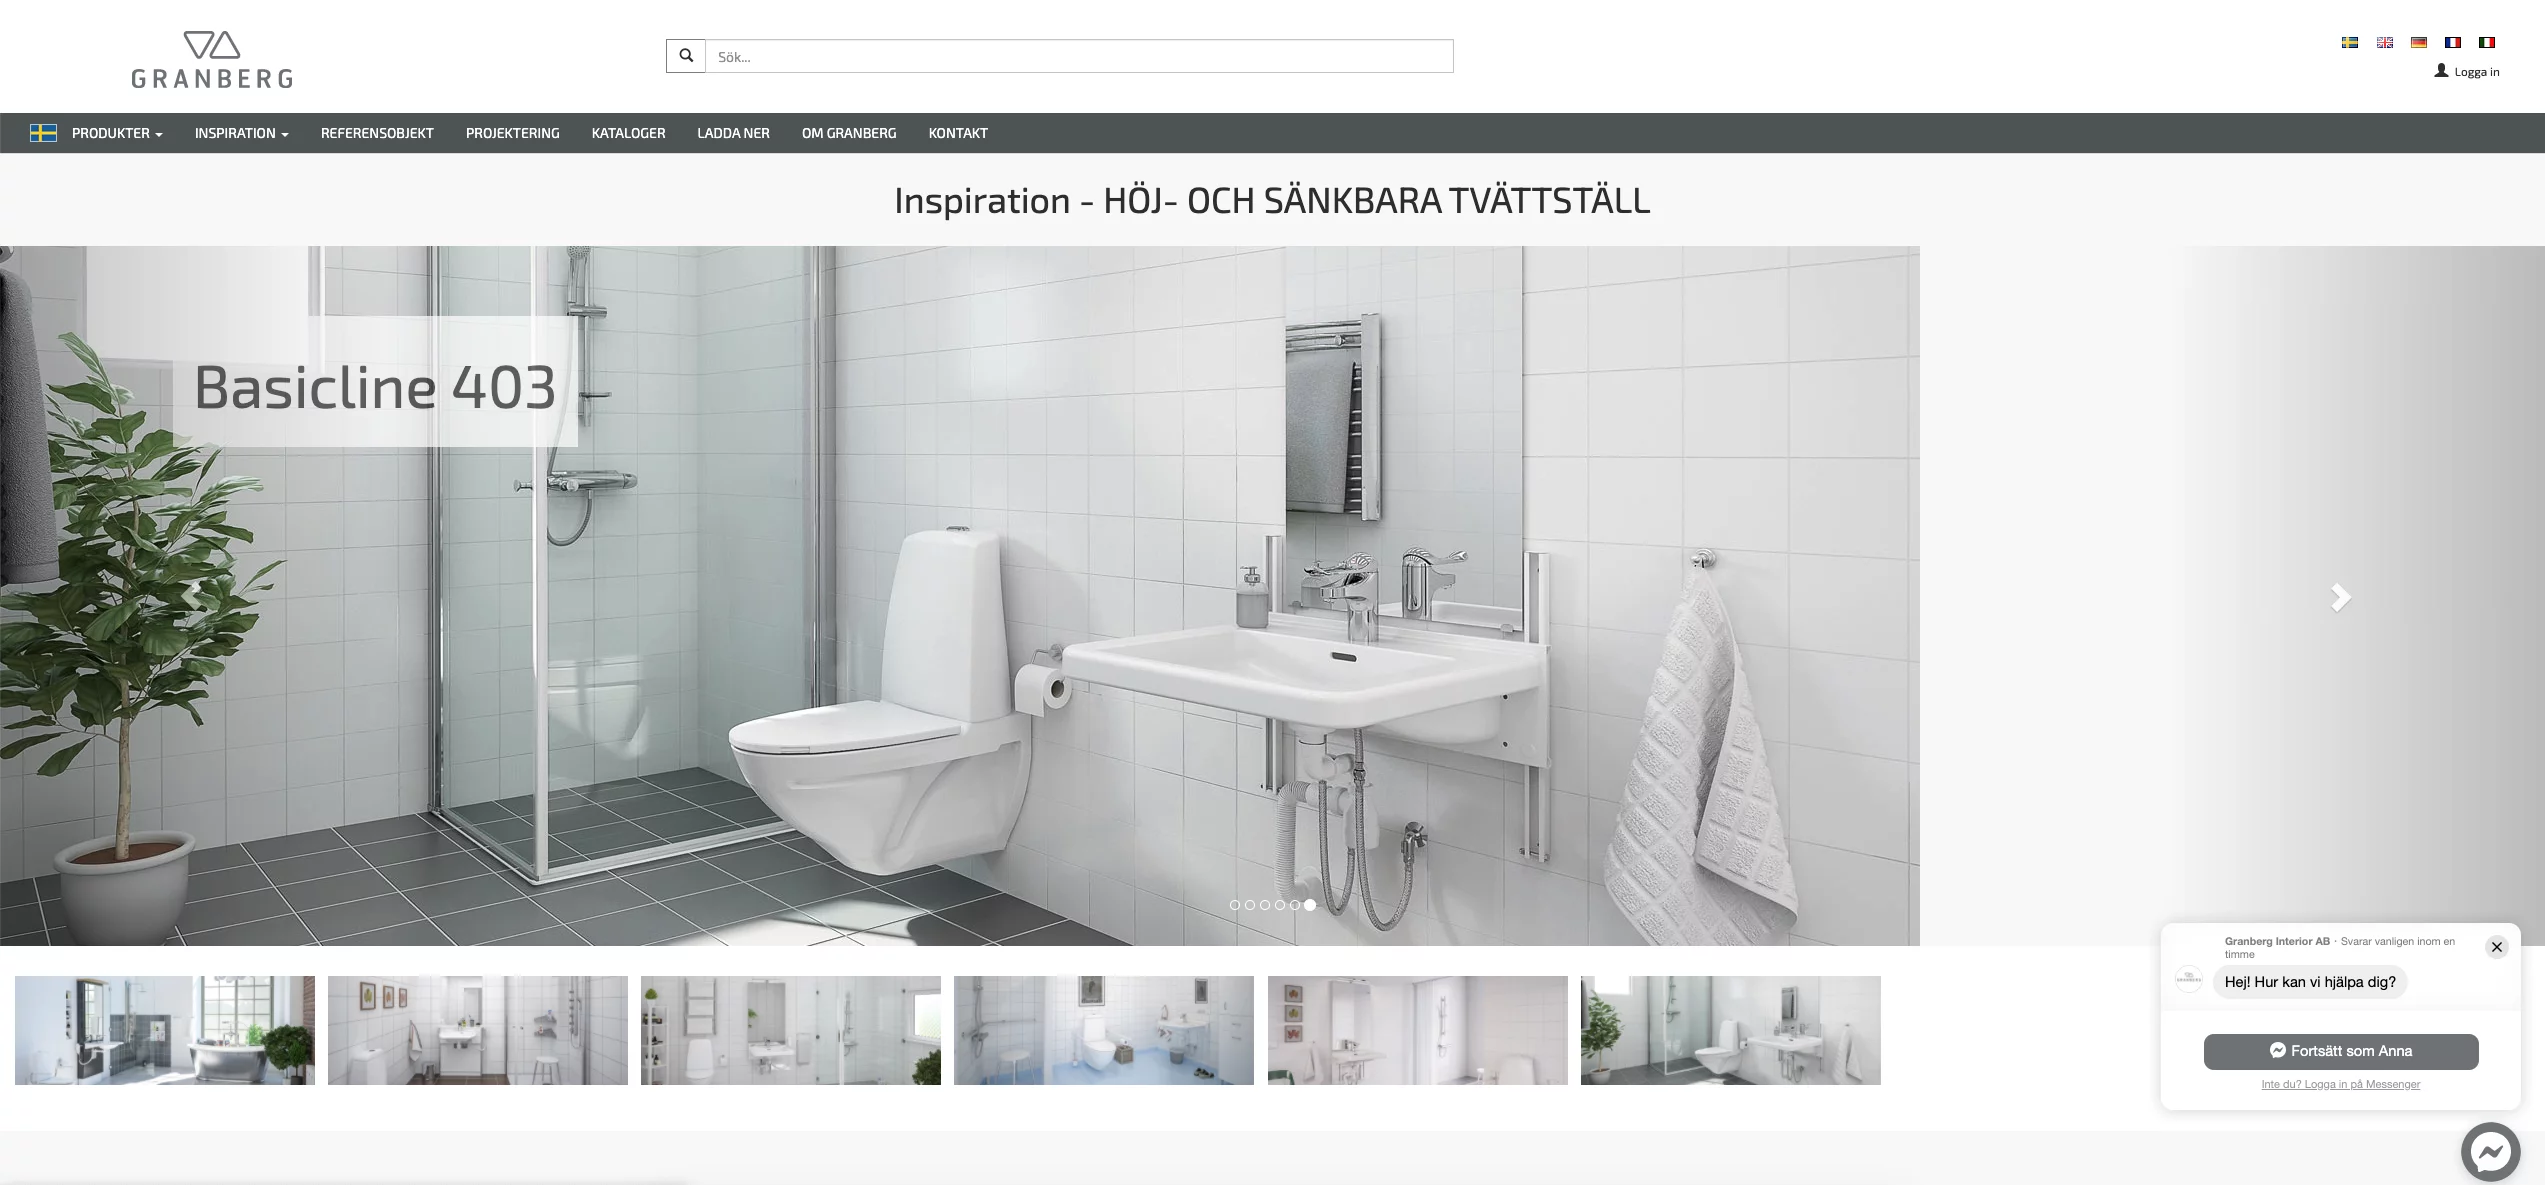The image size is (2545, 1185).
Task: Open thumbnail showing the blue floor bathroom
Action: click(1104, 1030)
